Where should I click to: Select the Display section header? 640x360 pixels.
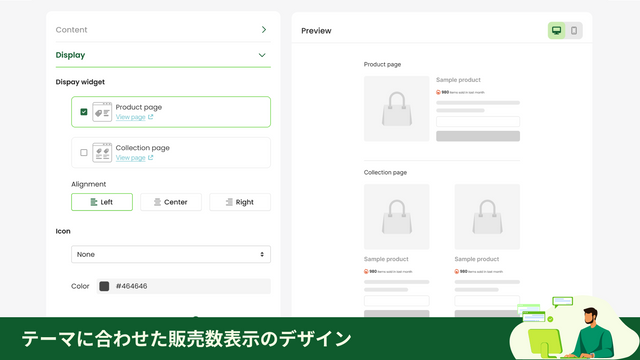pos(163,55)
